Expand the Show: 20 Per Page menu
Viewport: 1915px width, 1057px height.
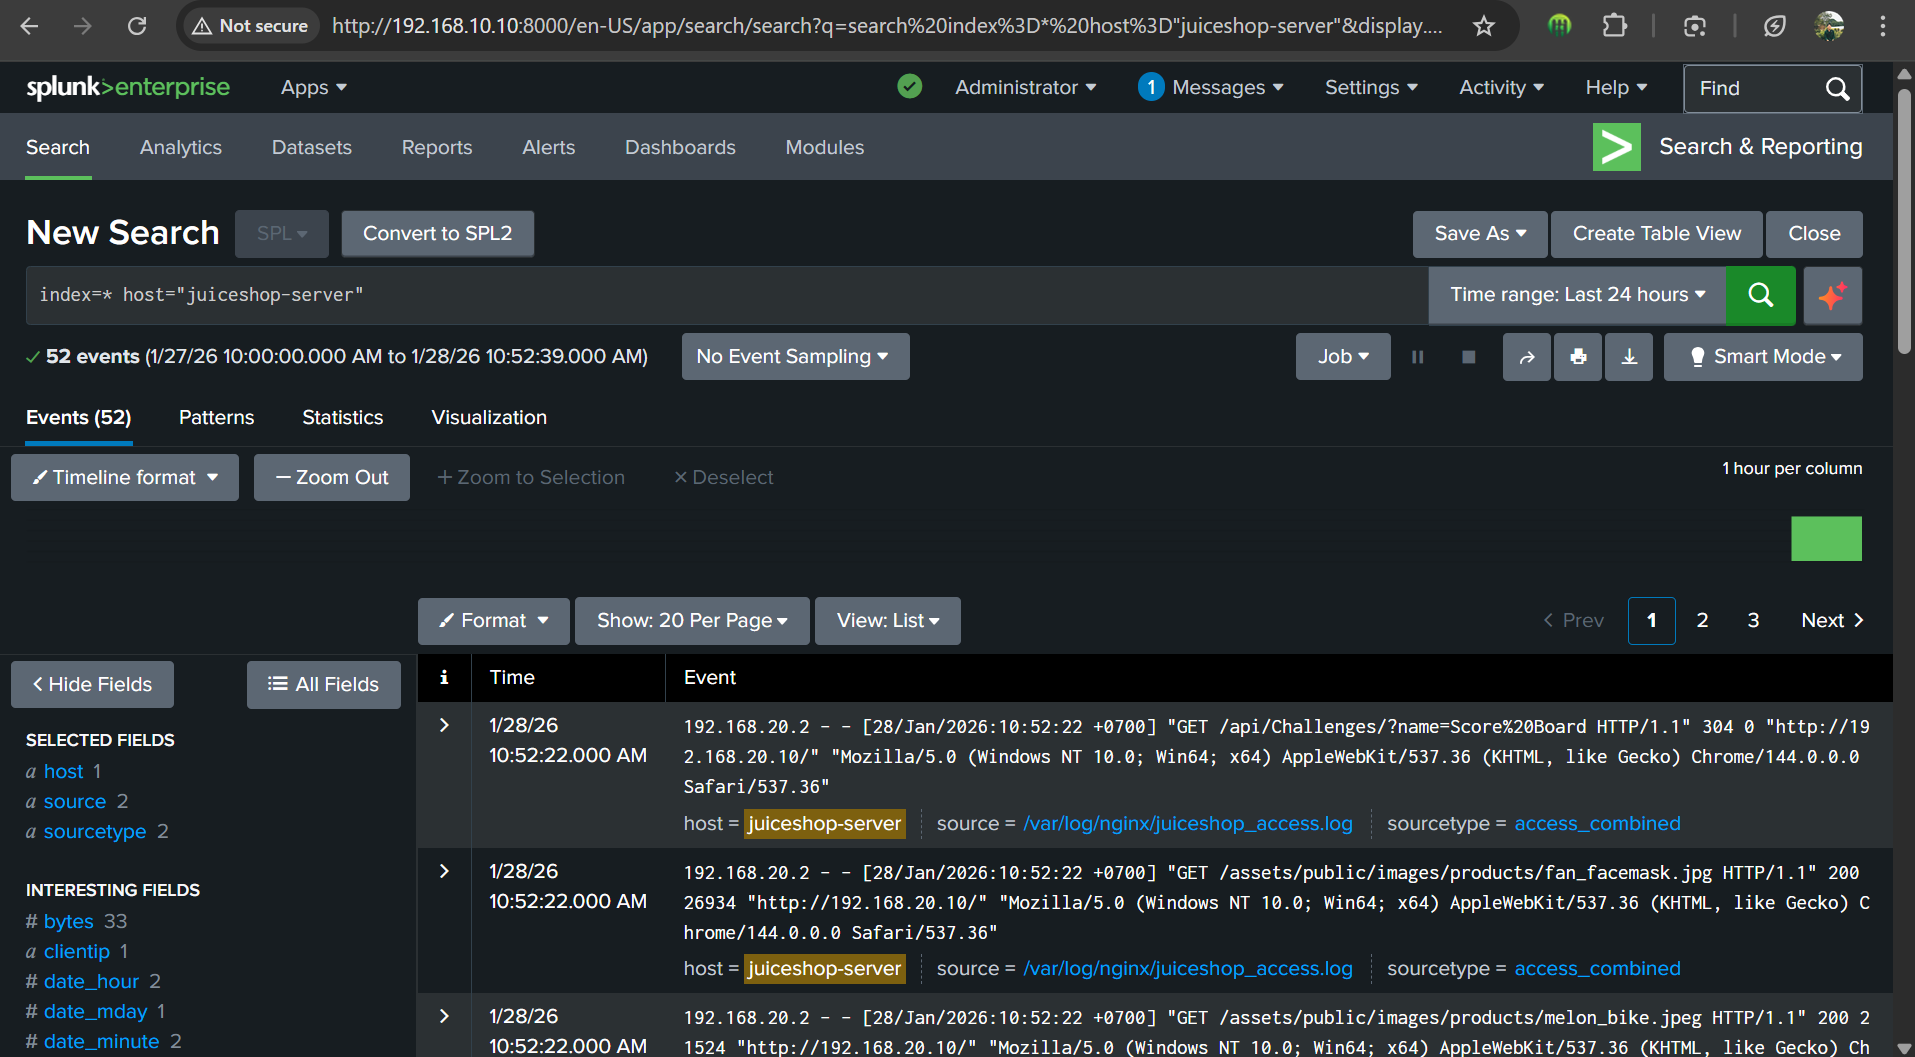pos(691,621)
